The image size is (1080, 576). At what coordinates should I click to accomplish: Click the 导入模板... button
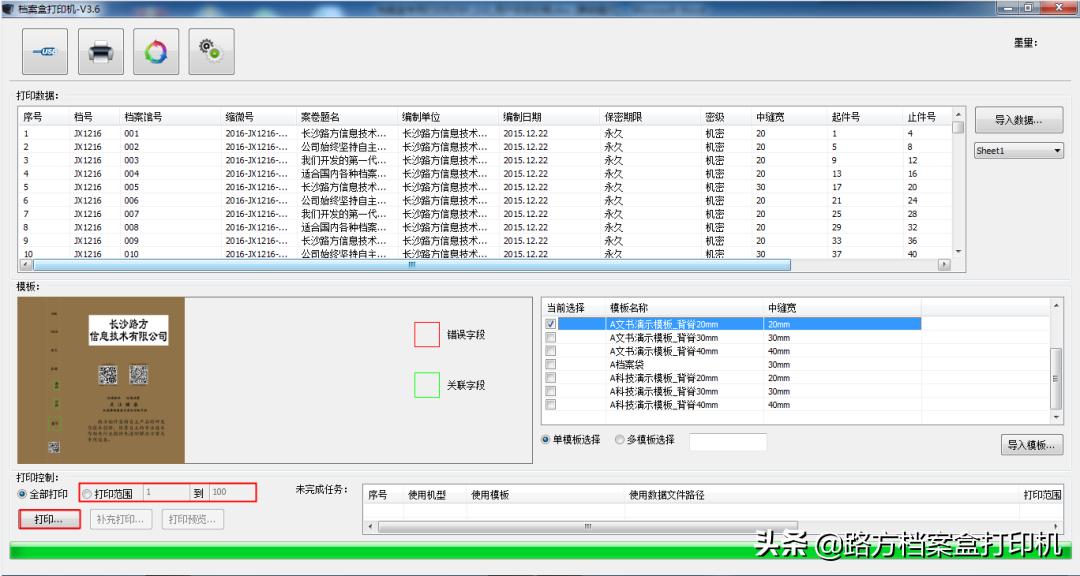pos(1031,445)
